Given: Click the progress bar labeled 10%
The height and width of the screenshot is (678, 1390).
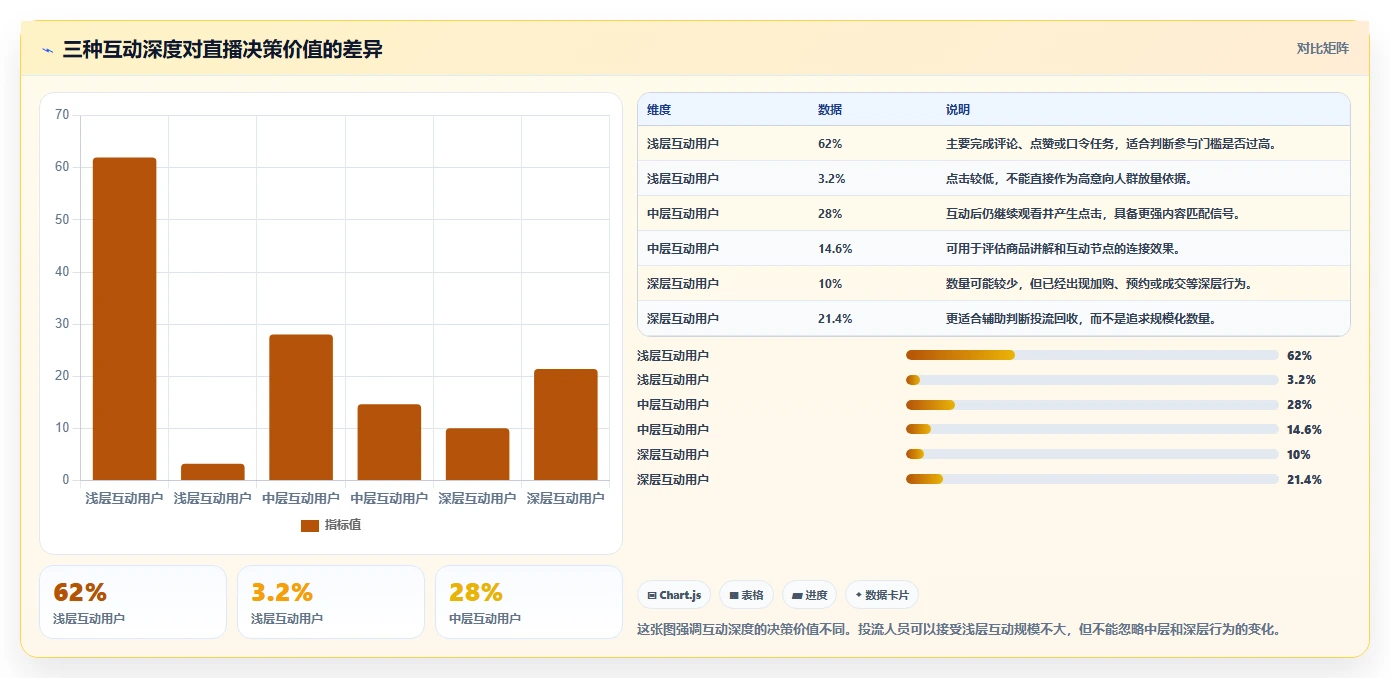Looking at the screenshot, I should click(1092, 455).
